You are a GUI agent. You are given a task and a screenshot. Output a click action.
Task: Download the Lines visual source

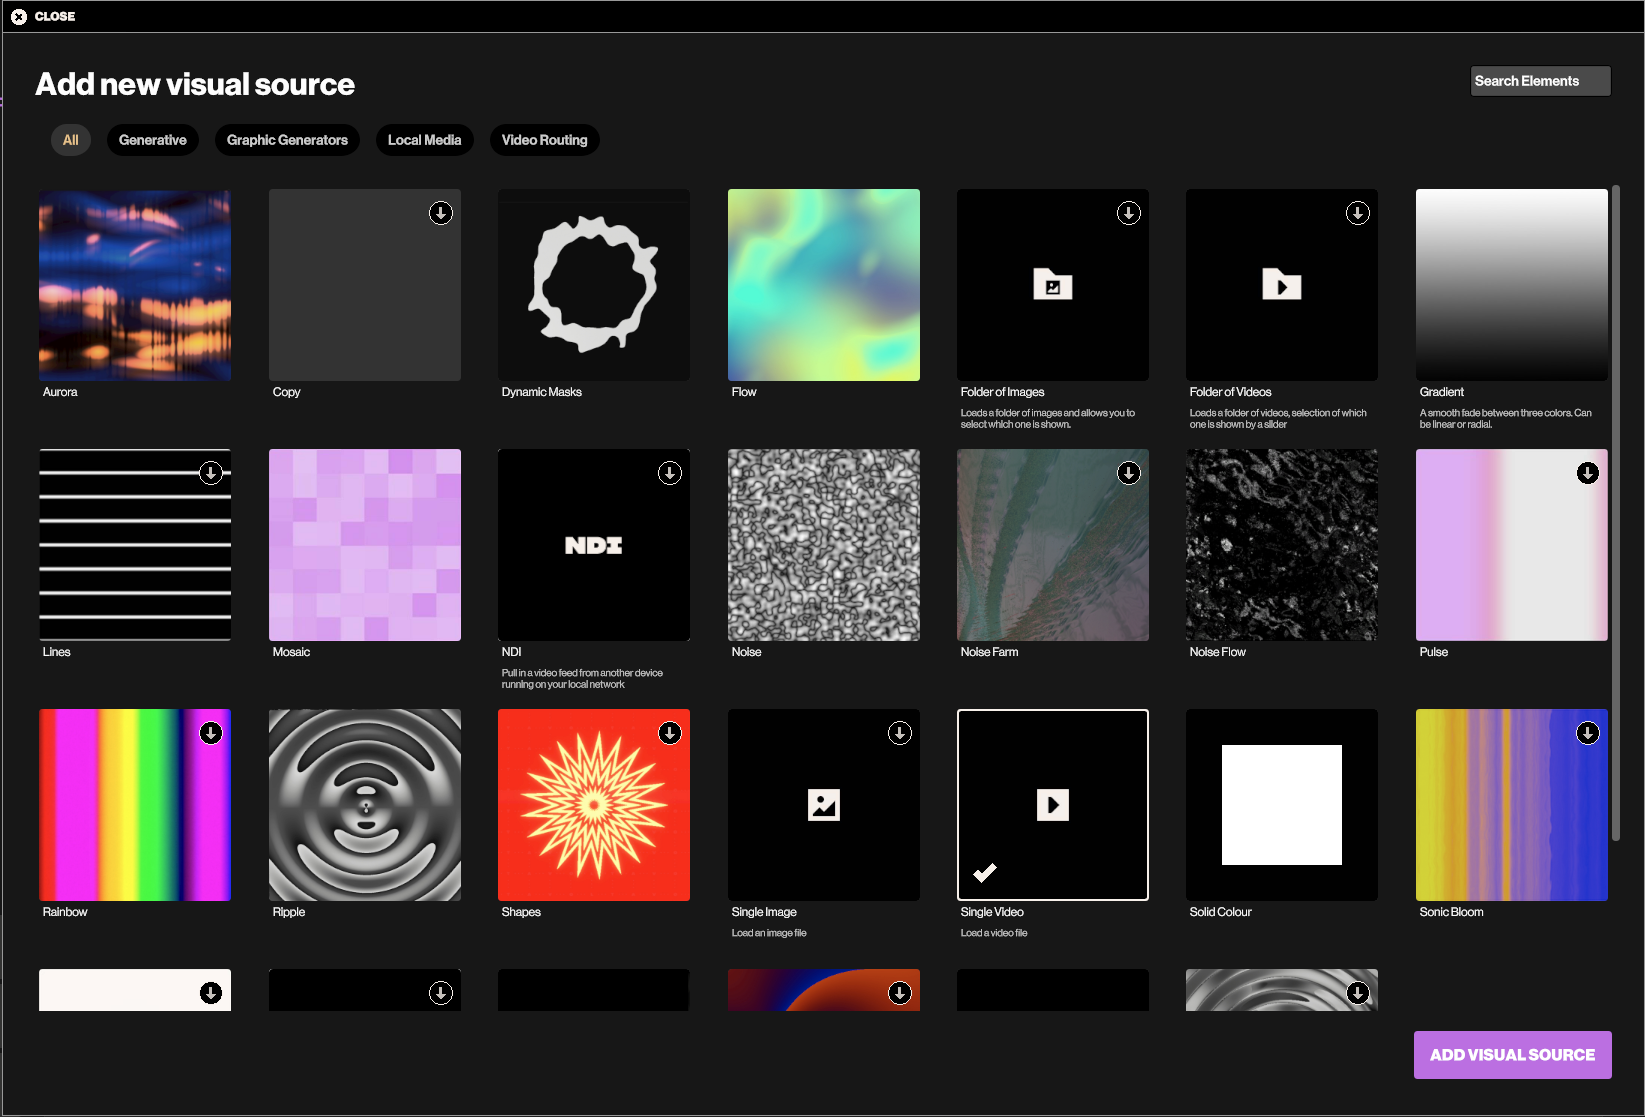pyautogui.click(x=211, y=473)
